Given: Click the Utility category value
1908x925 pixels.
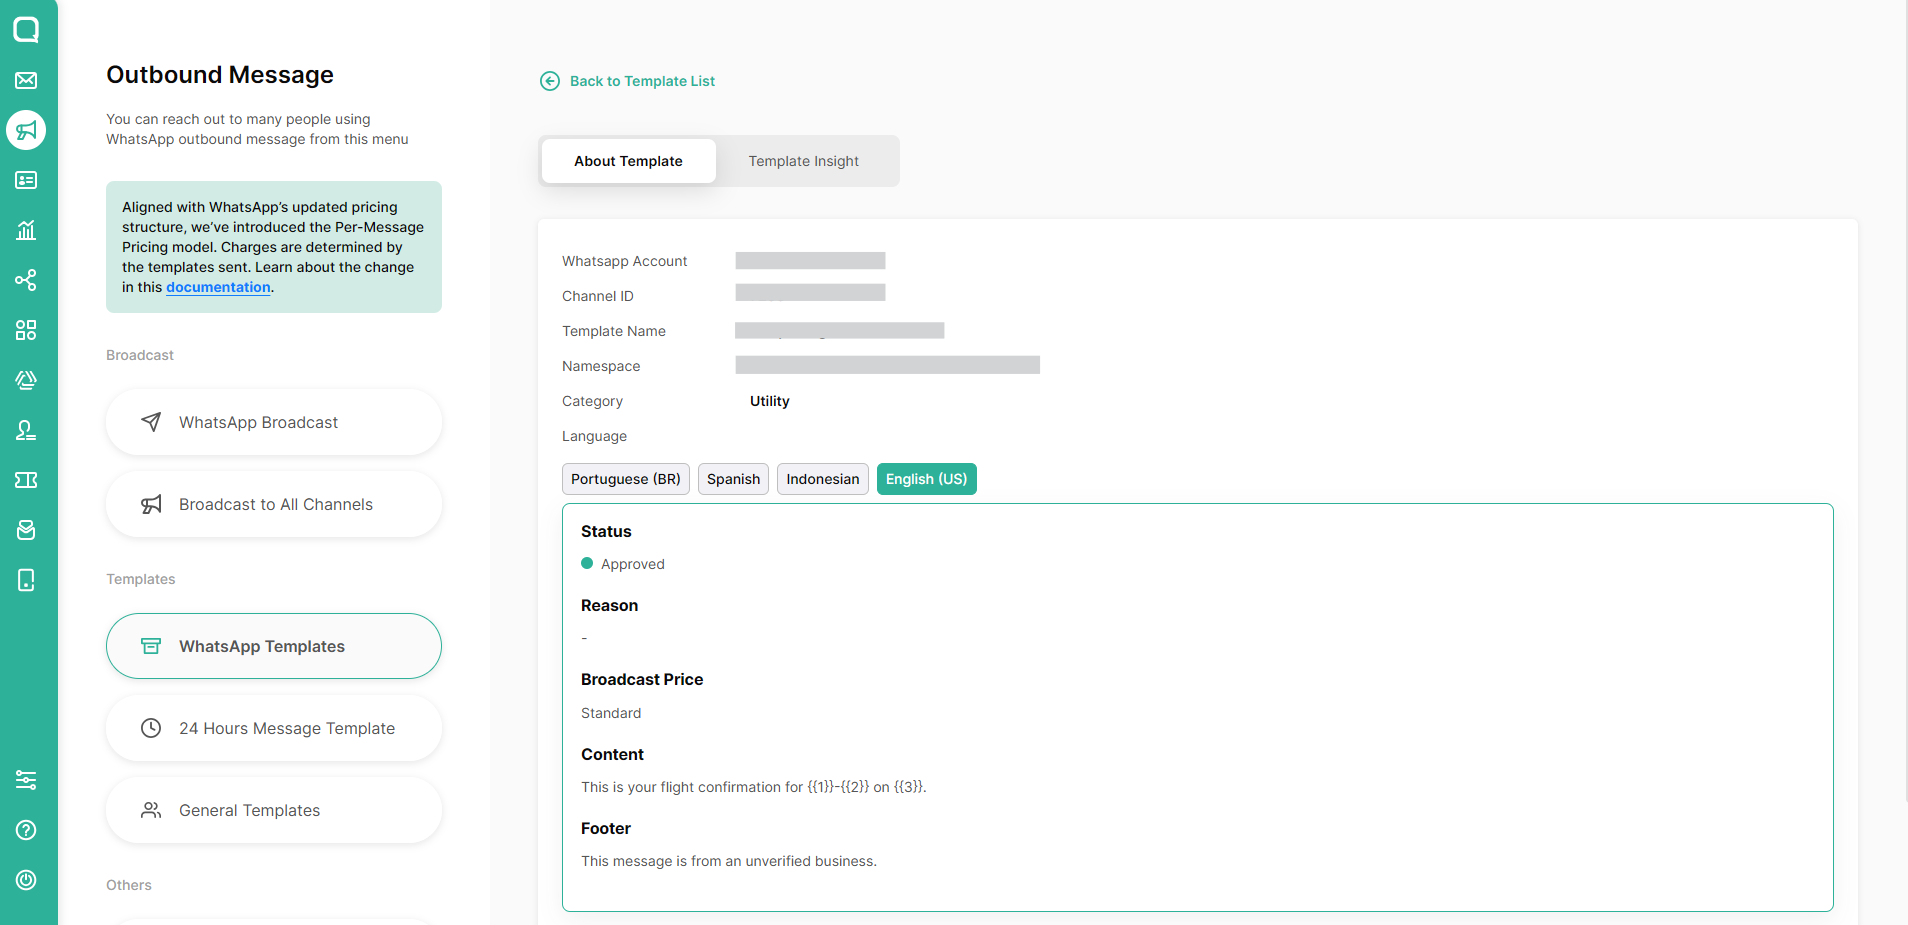Looking at the screenshot, I should [x=770, y=401].
